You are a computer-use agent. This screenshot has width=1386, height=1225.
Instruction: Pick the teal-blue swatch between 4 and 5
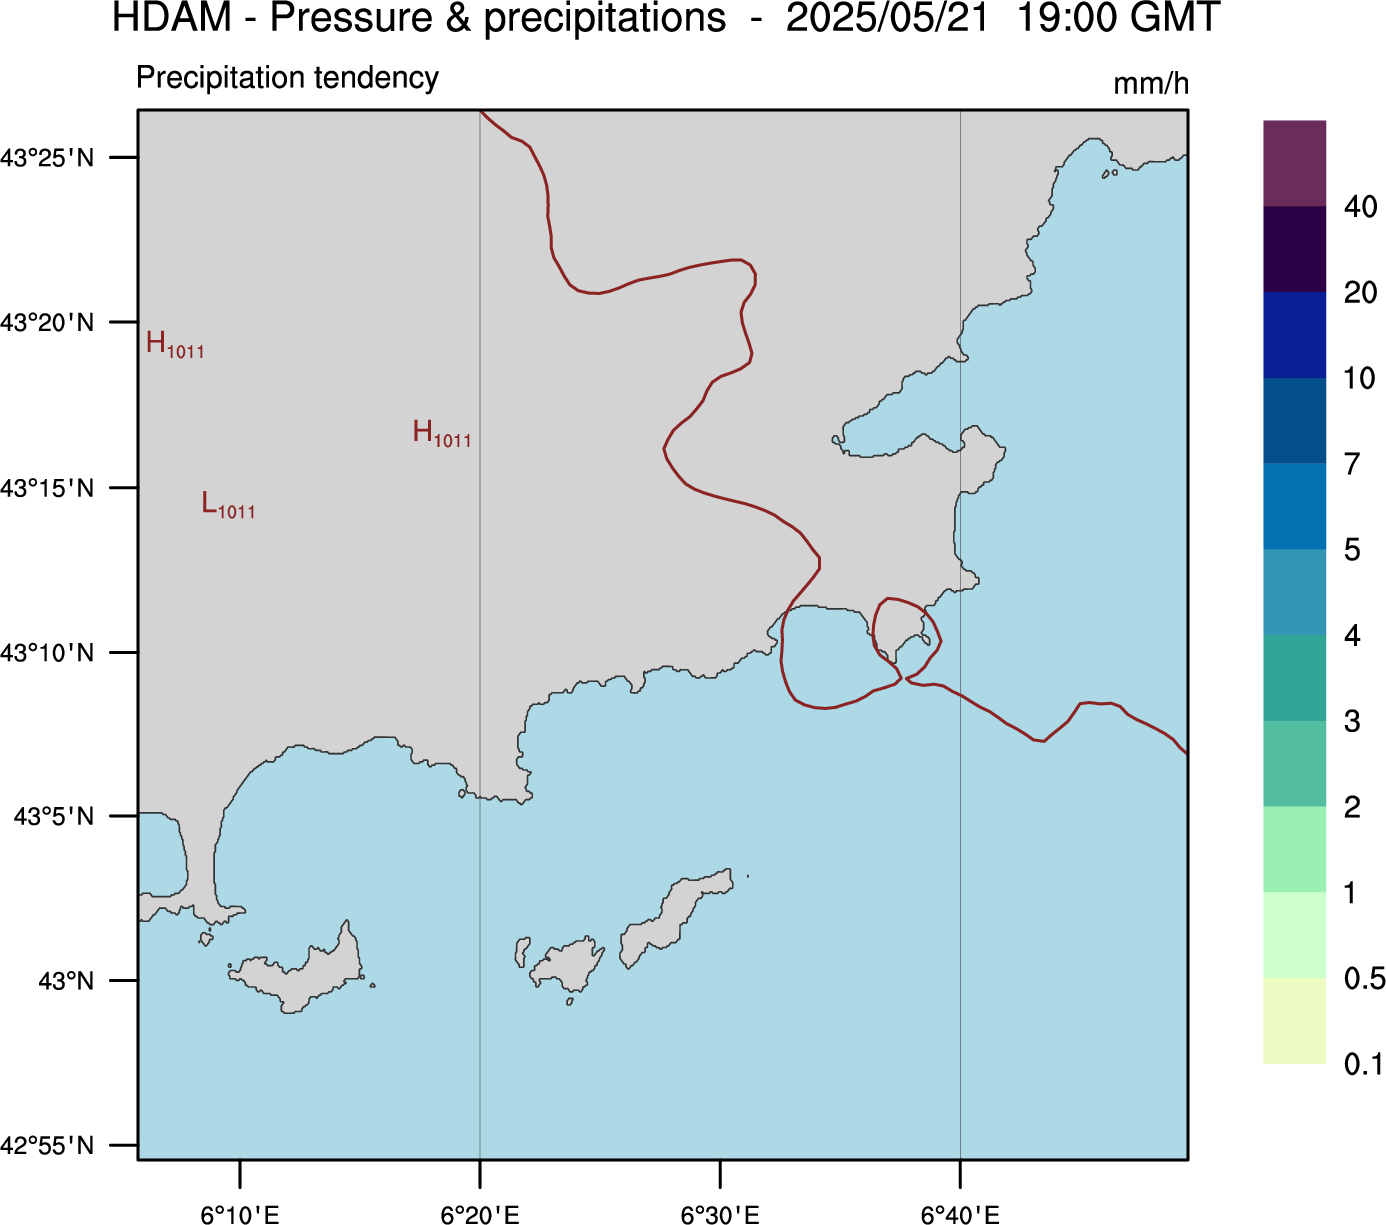1294,592
